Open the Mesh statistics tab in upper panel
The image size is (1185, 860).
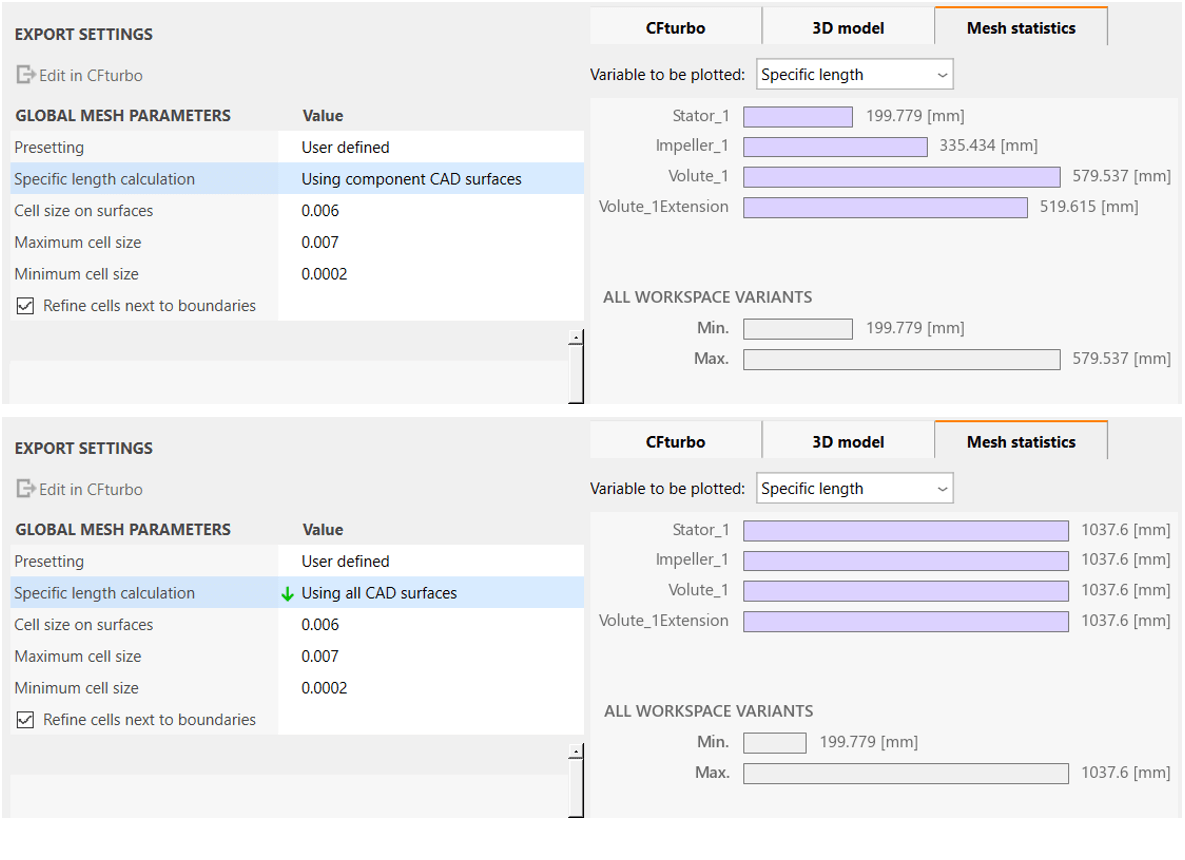tap(1021, 28)
